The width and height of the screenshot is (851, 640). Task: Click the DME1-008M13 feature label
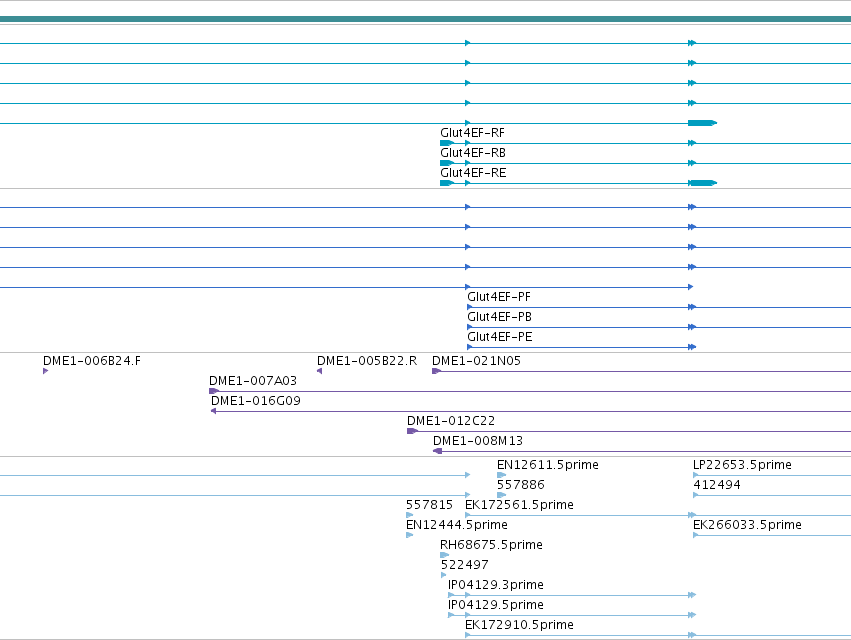click(478, 441)
